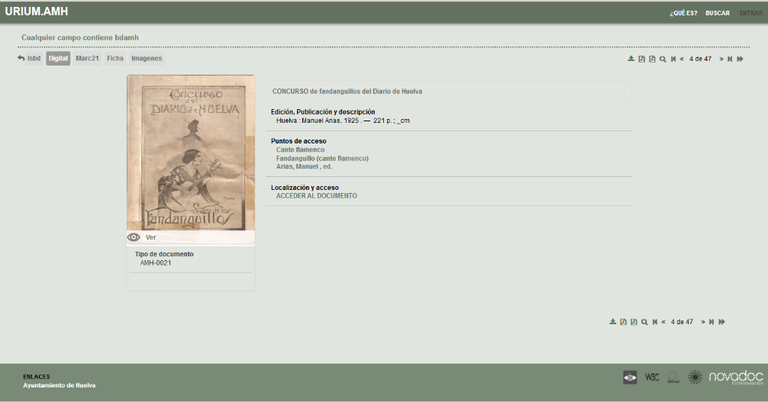The height and width of the screenshot is (402, 768).
Task: Open the ¿QUÉ ES? menu item
Action: click(683, 13)
